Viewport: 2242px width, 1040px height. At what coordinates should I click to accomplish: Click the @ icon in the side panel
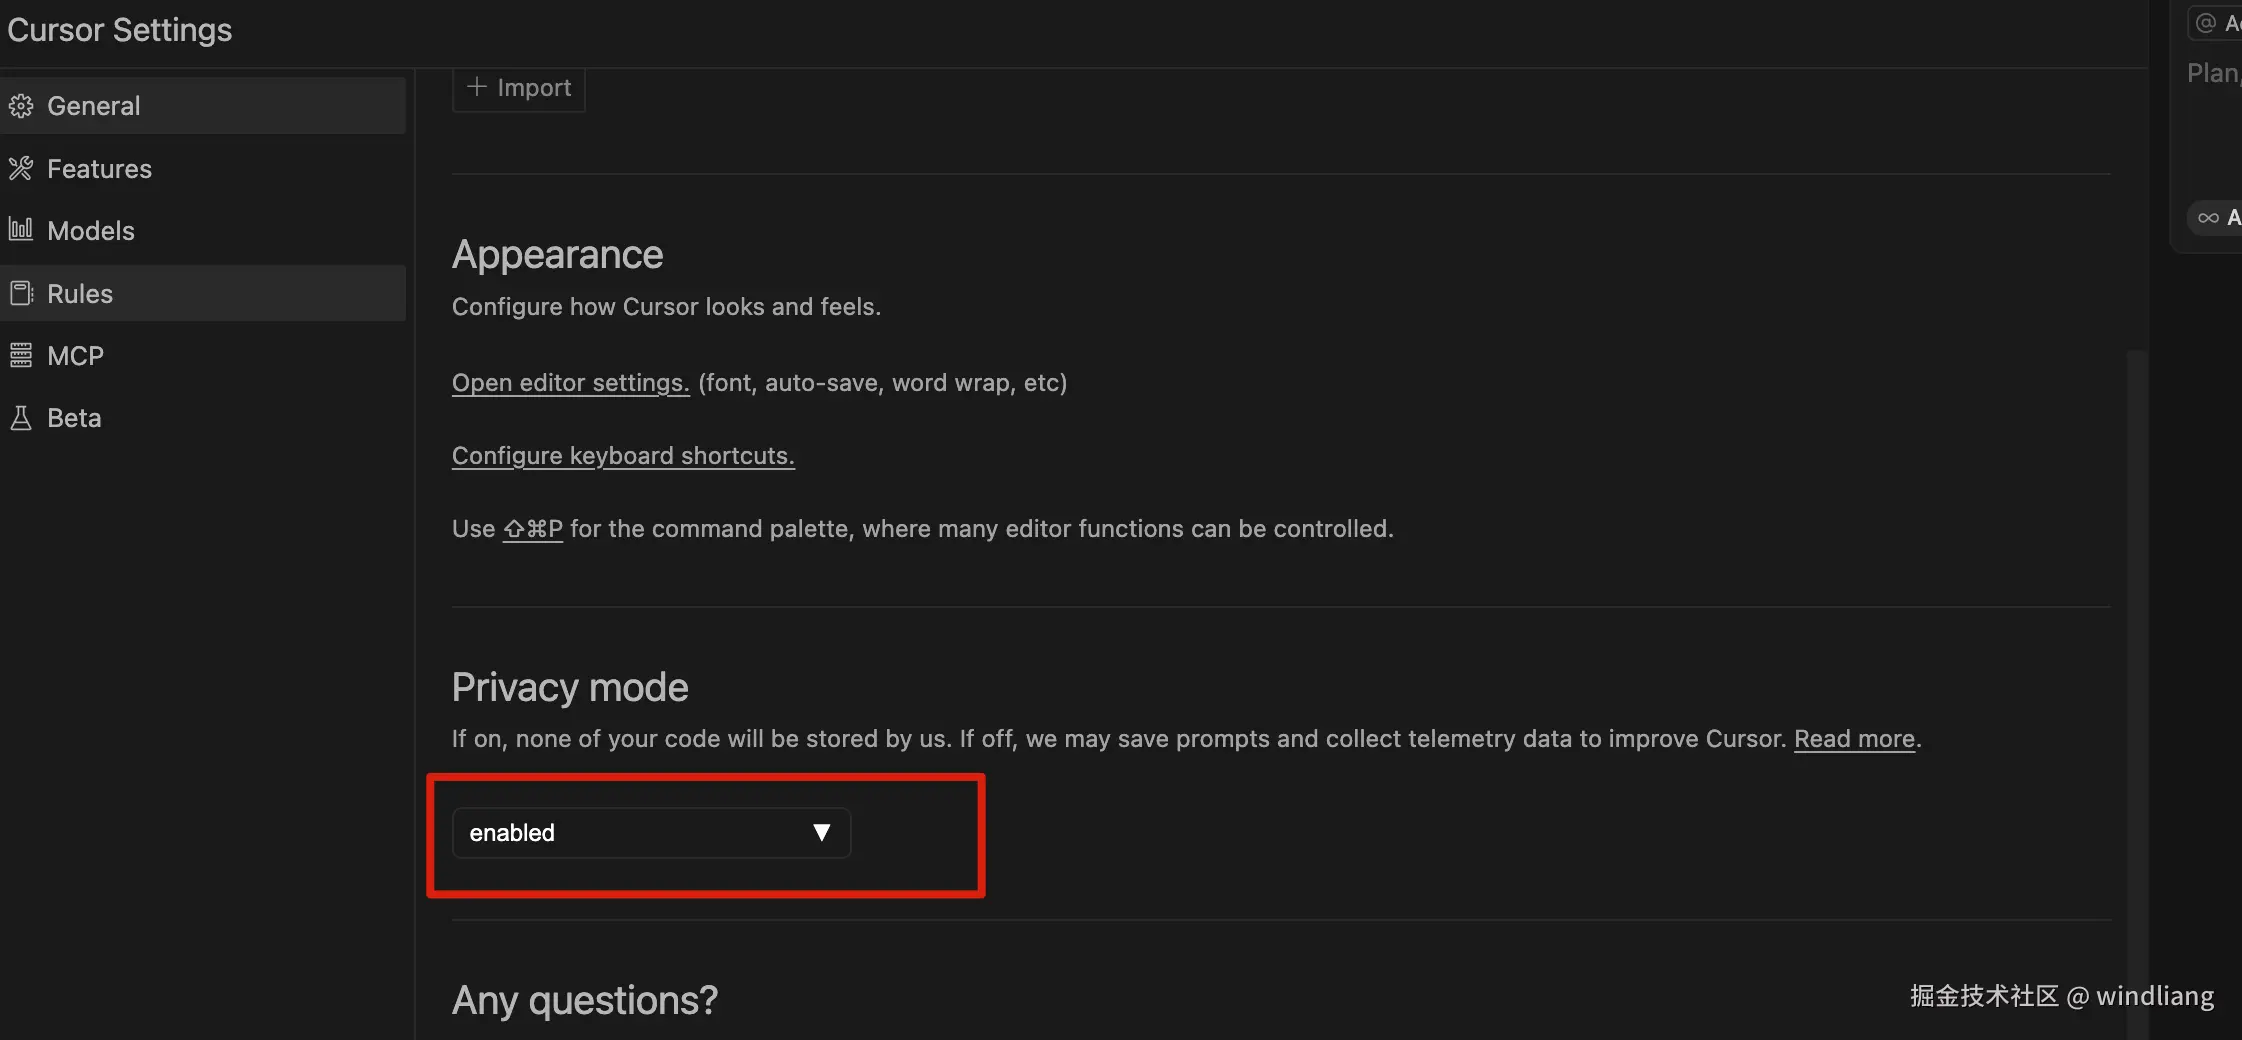[x=2205, y=23]
